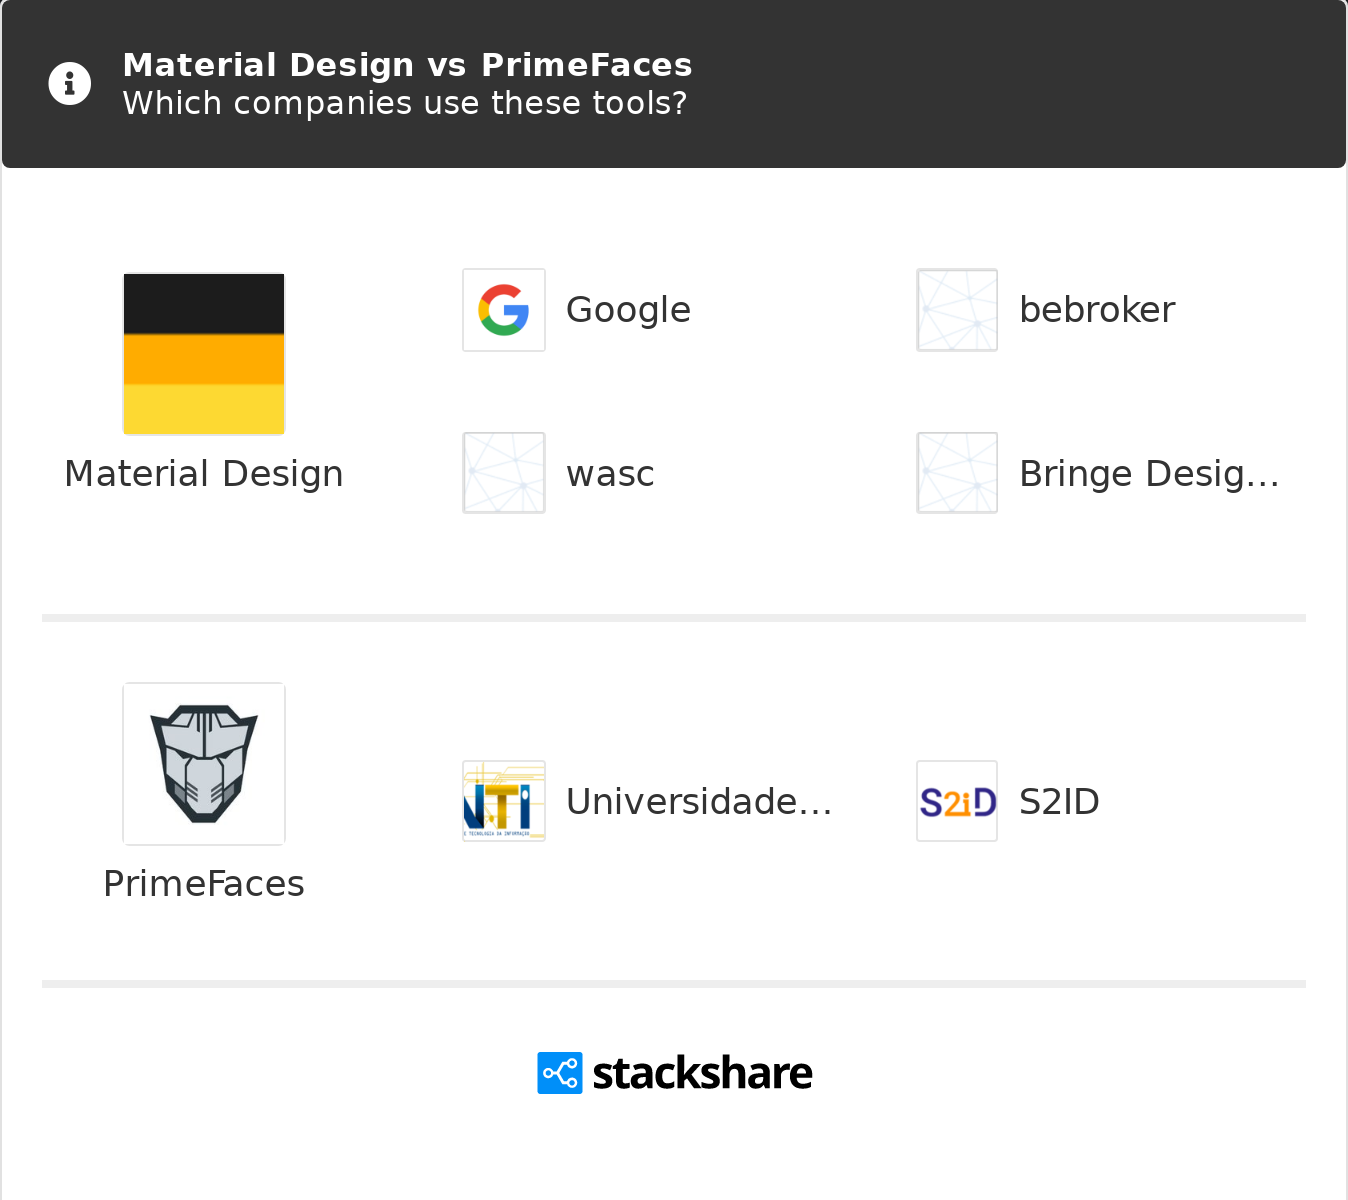Click the S2ID logo icon

[957, 801]
